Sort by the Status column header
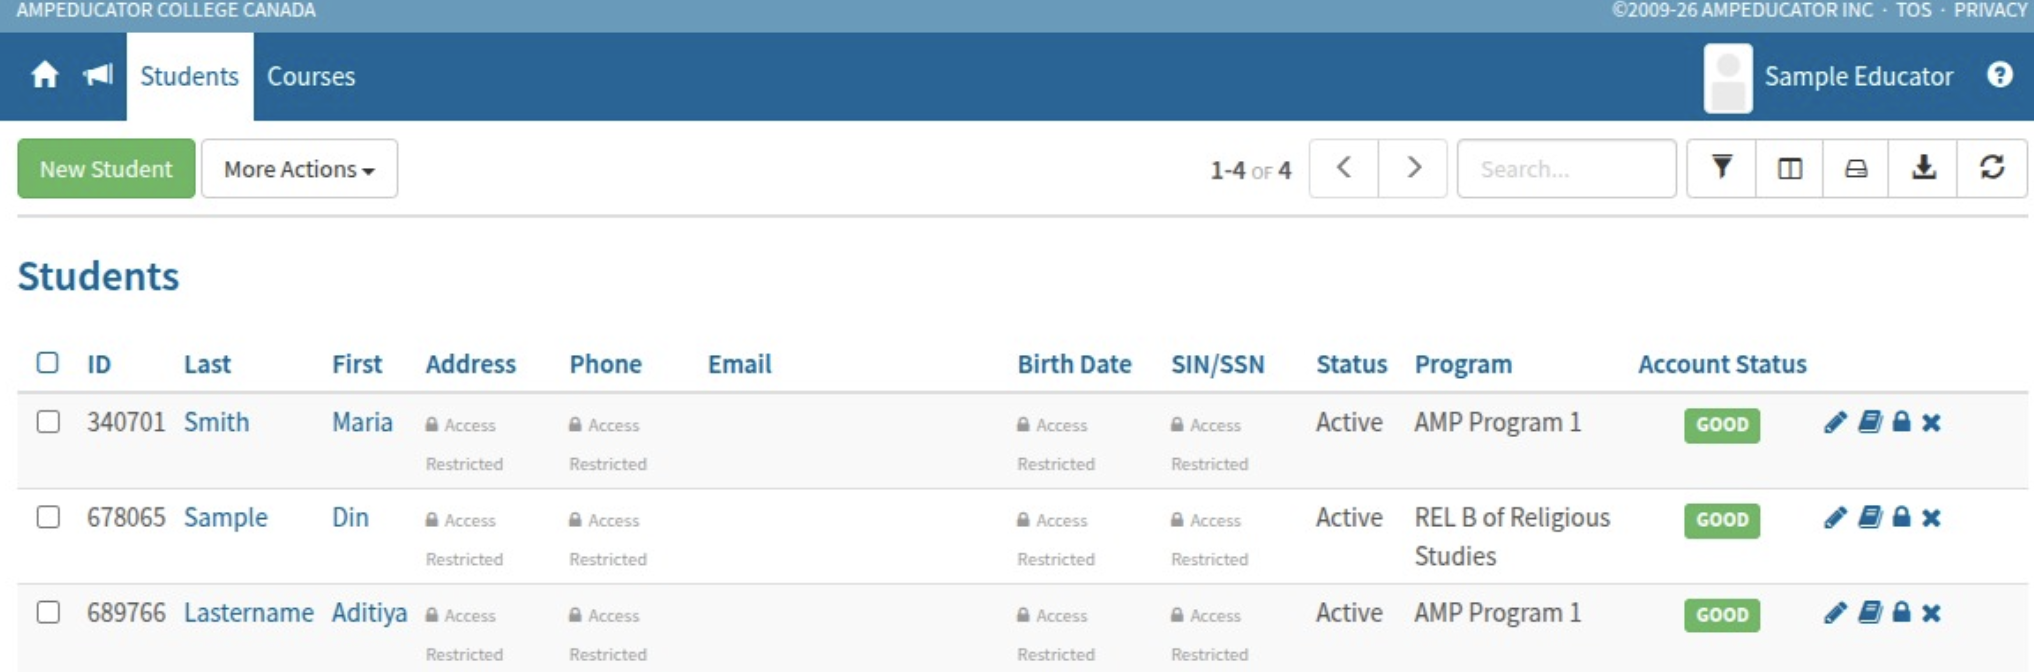This screenshot has width=2034, height=672. [x=1352, y=364]
